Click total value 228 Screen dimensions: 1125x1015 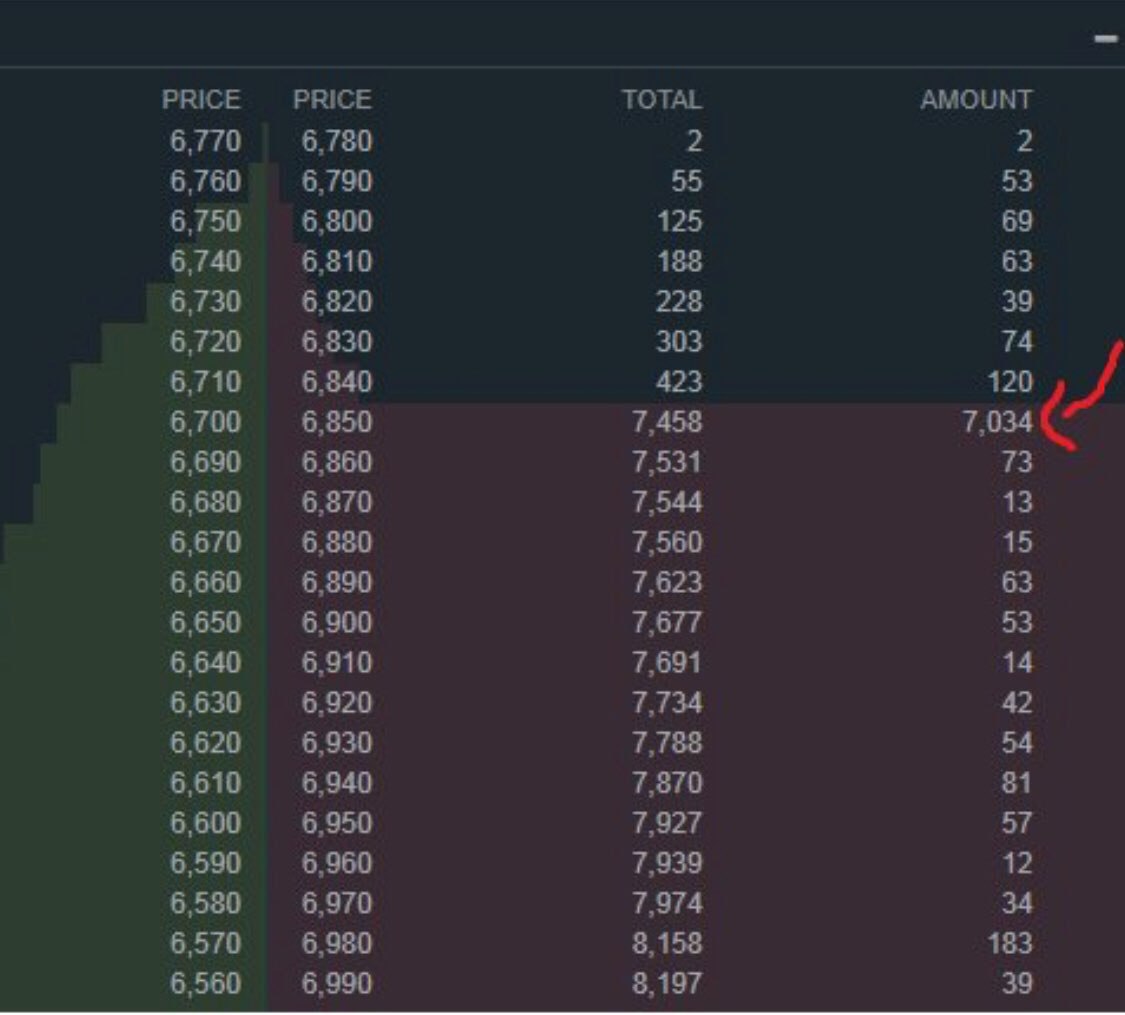pos(679,302)
